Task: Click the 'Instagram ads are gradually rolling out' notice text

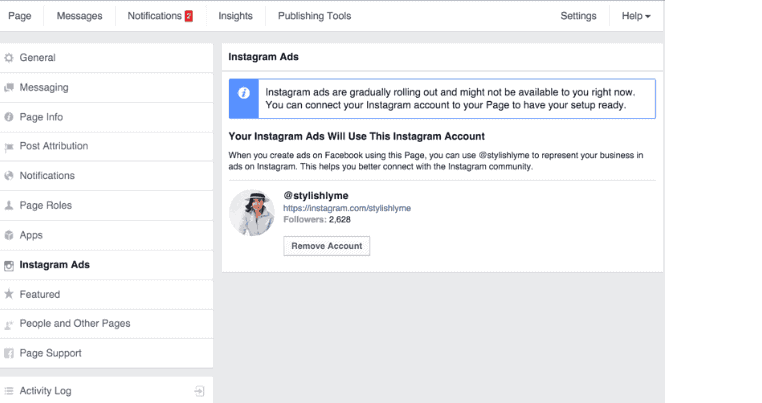Action: (450, 99)
